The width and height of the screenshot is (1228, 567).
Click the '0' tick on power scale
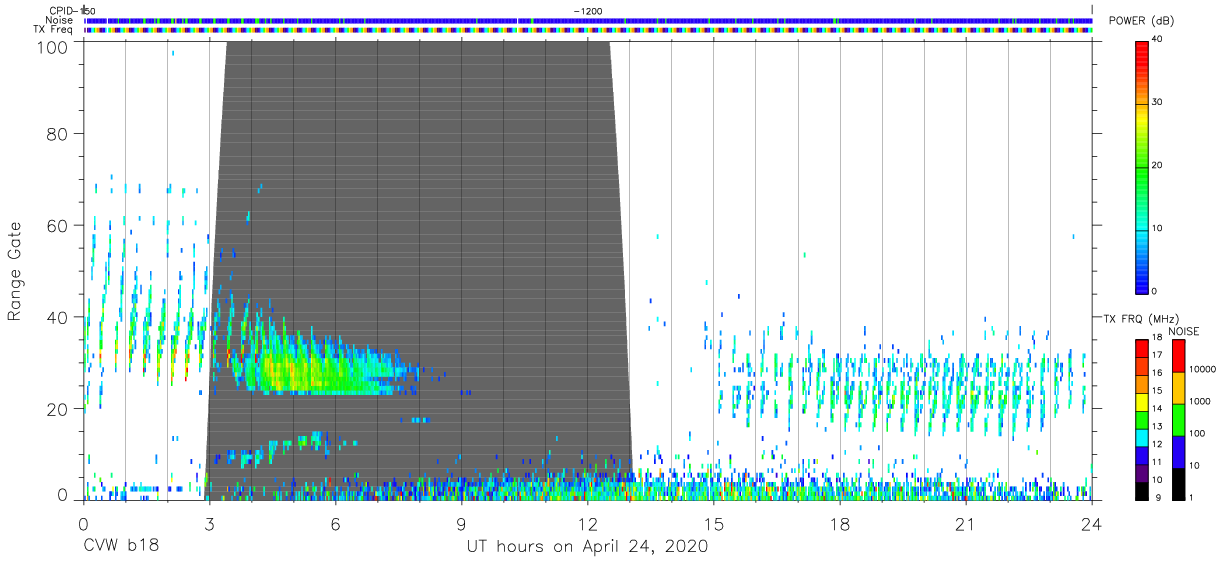1155,292
